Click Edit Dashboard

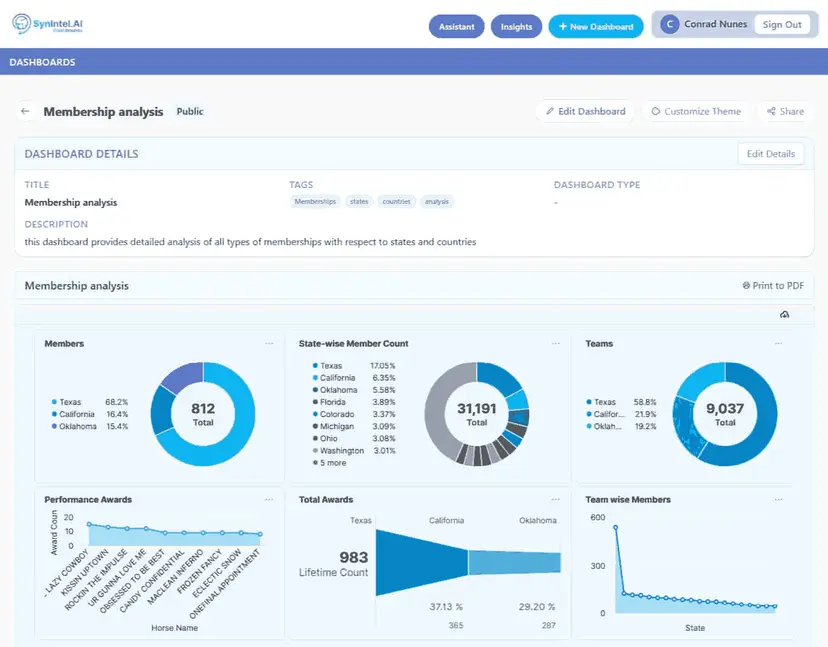(586, 111)
